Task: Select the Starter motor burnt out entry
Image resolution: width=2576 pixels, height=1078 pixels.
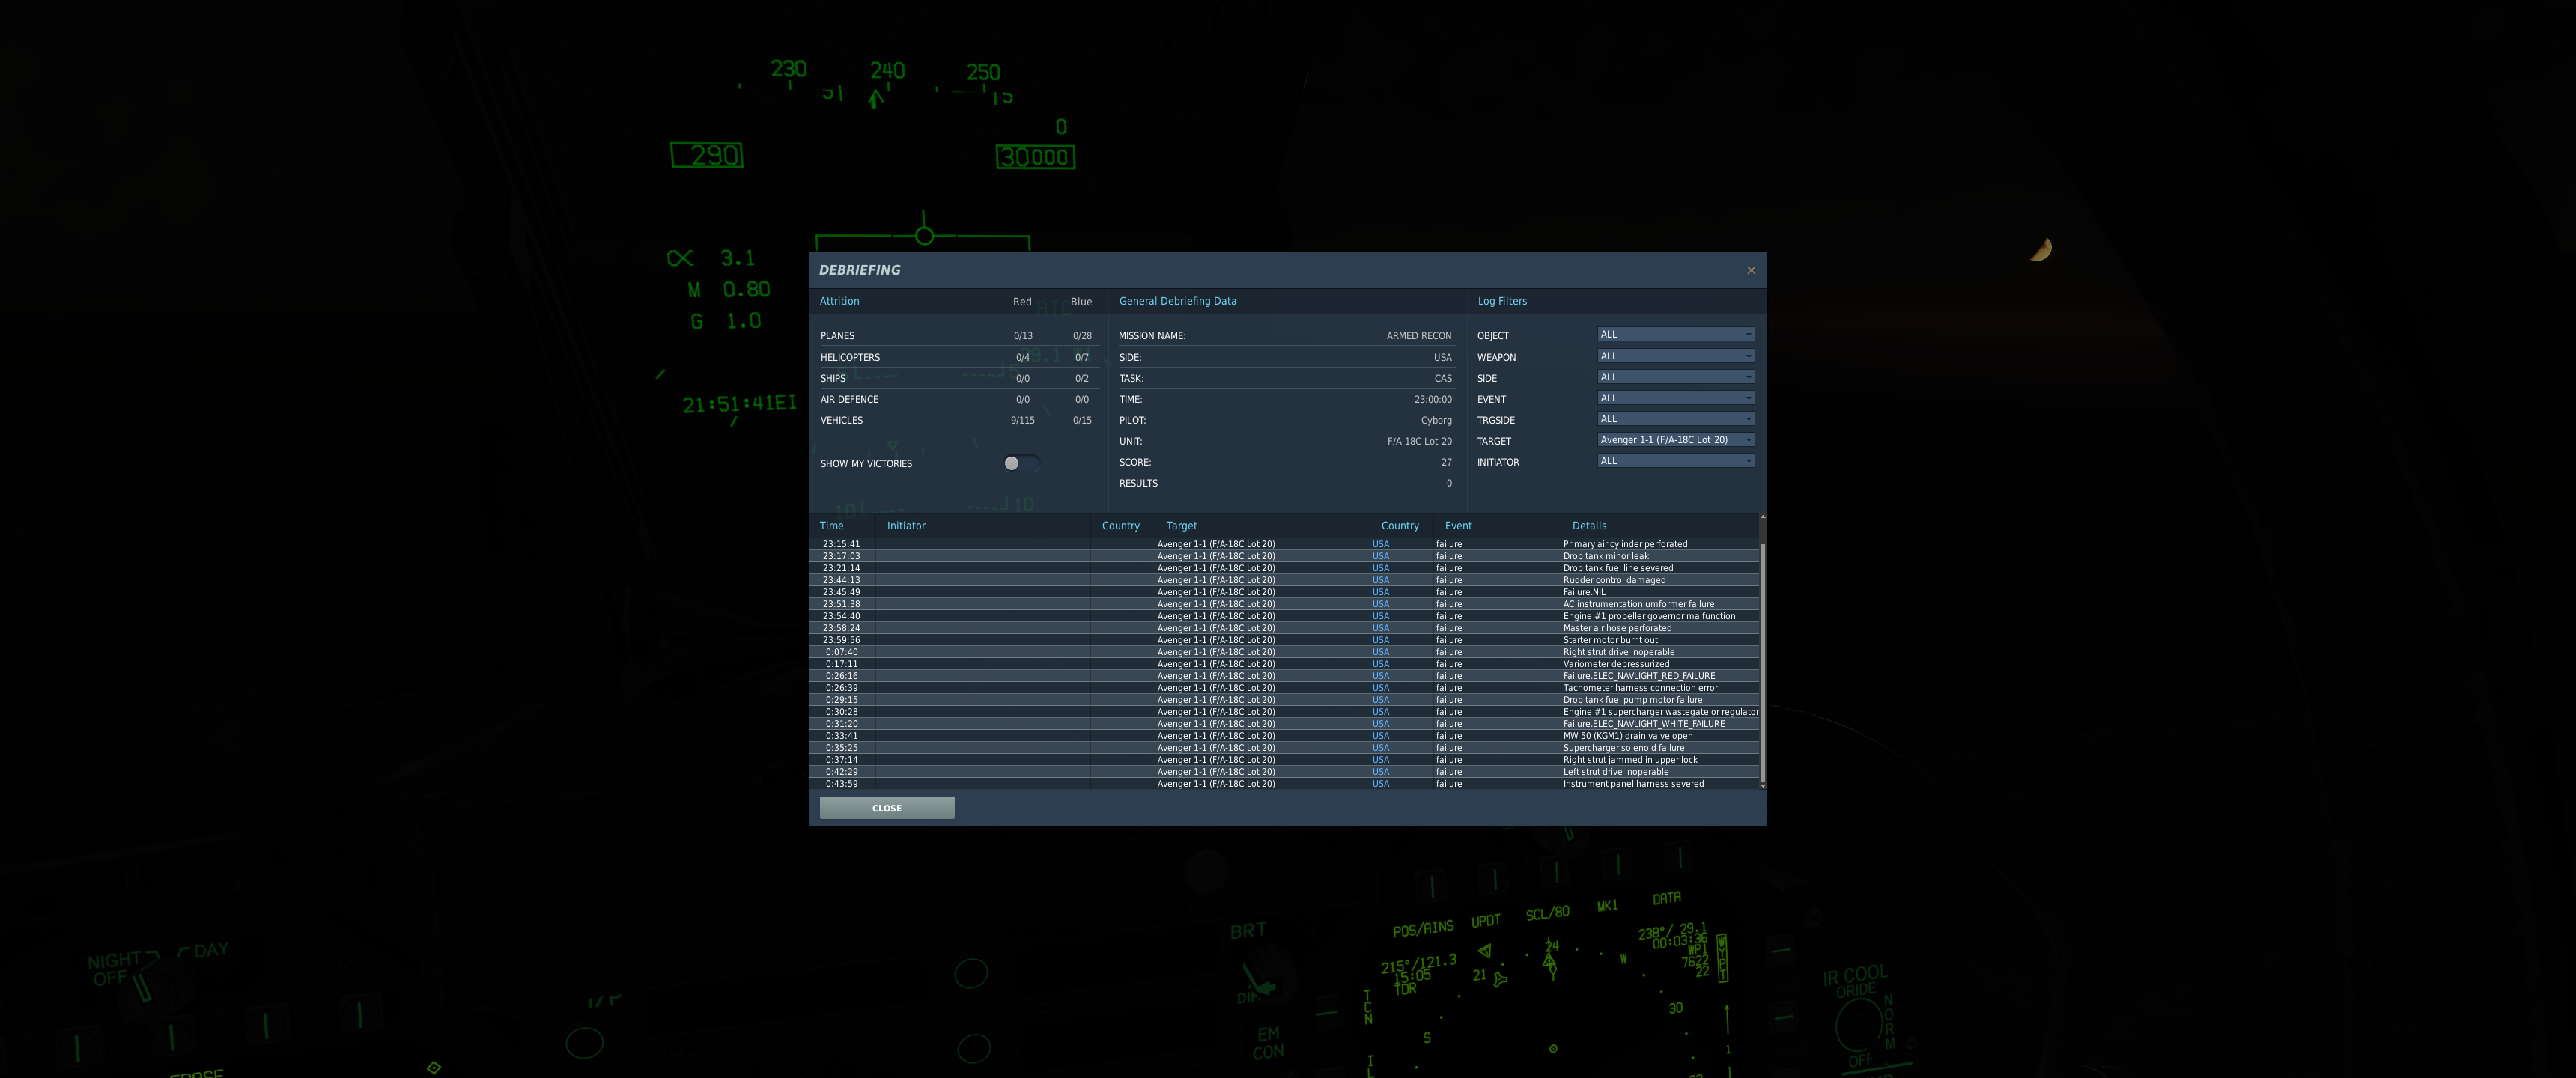Action: 1283,640
